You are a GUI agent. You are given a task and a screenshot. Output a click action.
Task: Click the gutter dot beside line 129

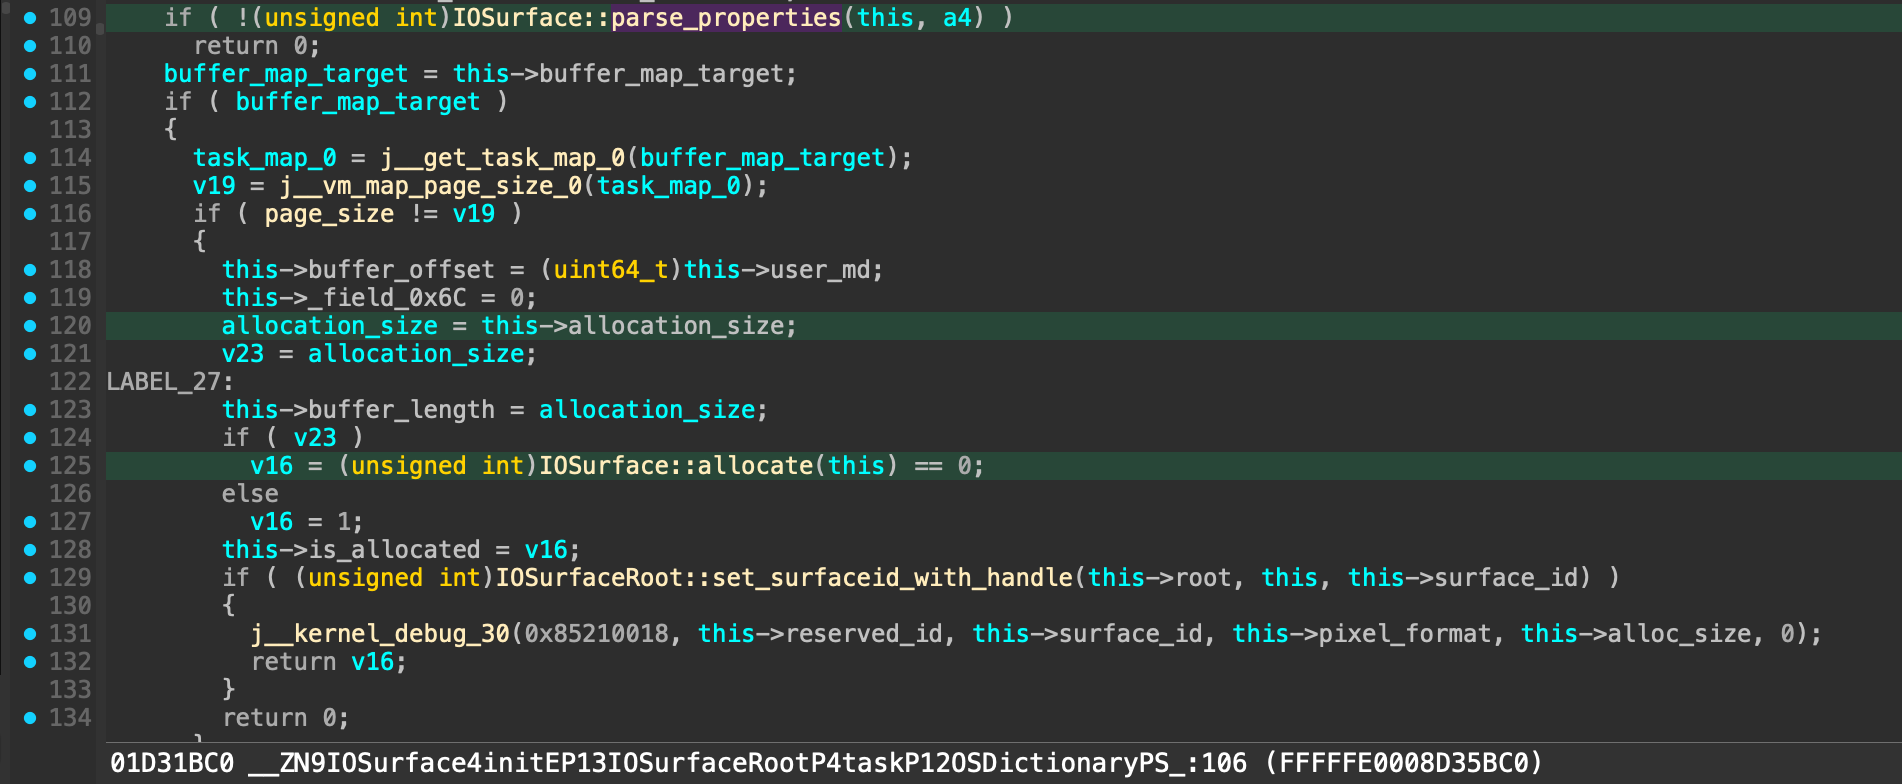[x=30, y=578]
